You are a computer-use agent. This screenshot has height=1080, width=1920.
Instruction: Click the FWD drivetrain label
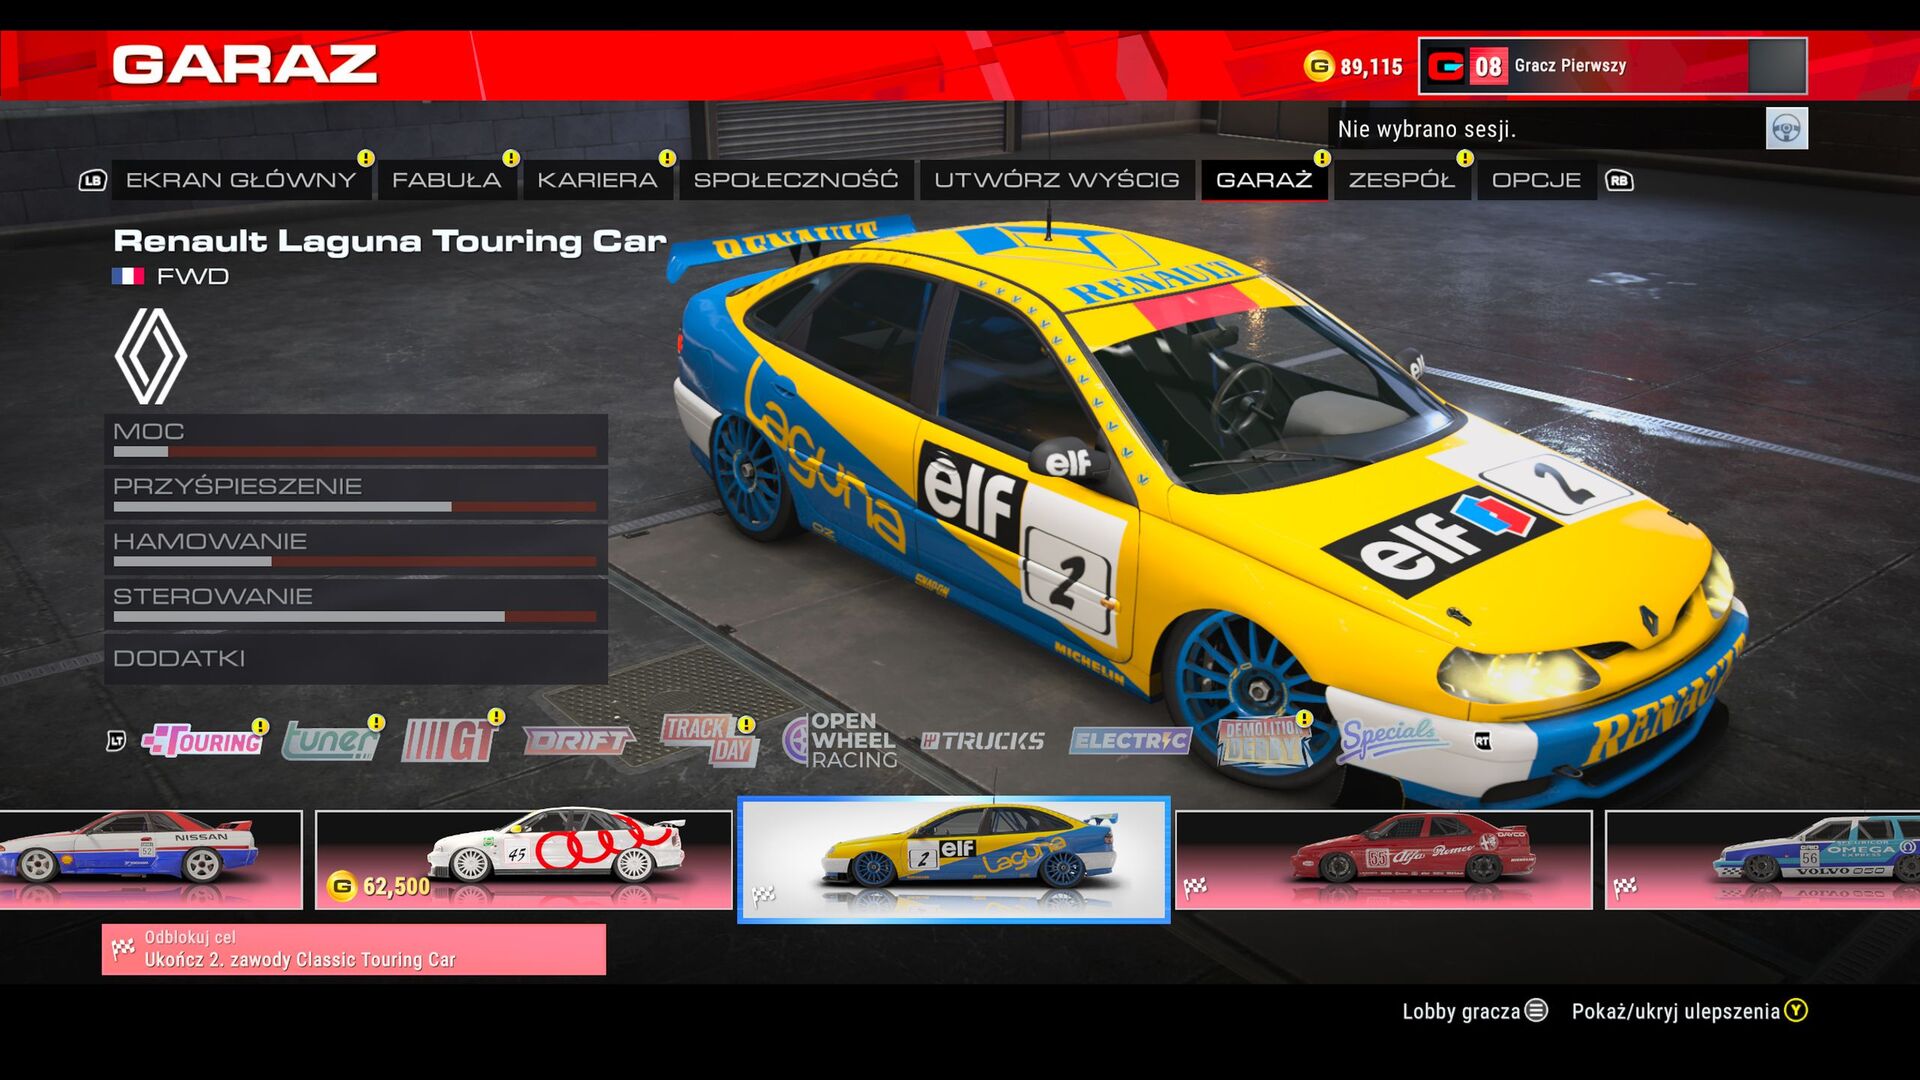193,276
